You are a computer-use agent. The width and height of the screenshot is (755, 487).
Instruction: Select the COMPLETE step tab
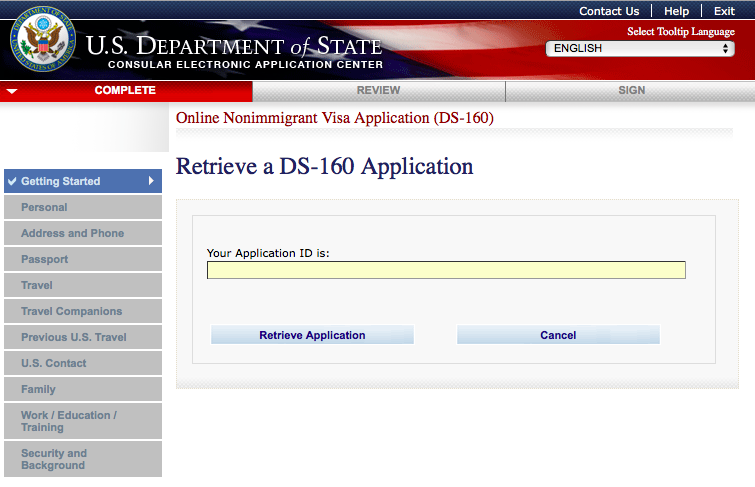(125, 91)
